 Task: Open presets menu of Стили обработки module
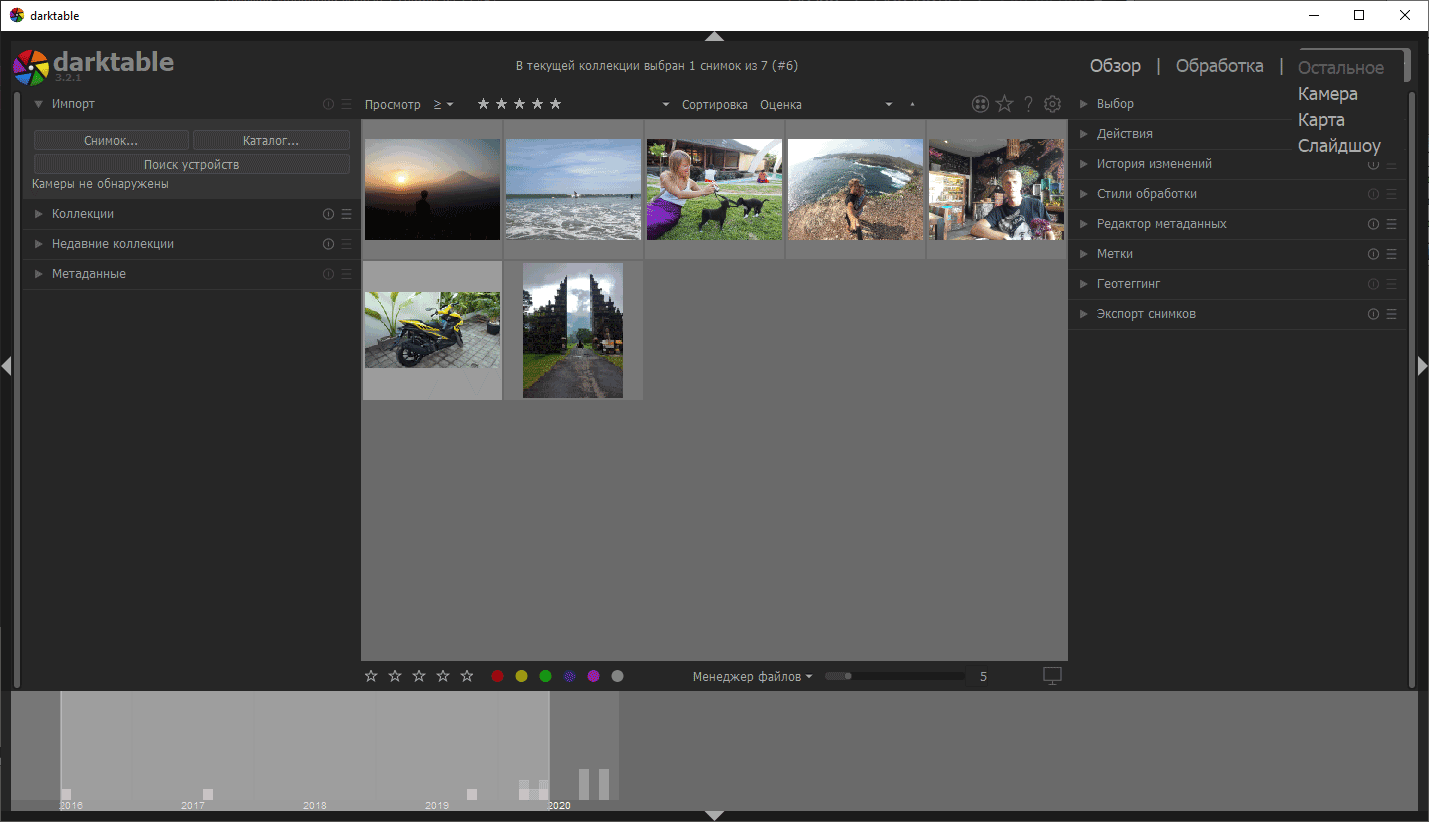1392,194
